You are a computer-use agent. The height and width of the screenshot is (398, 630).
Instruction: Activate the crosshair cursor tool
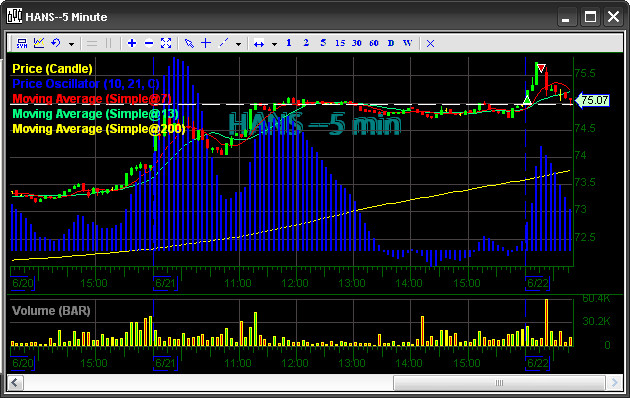(206, 43)
